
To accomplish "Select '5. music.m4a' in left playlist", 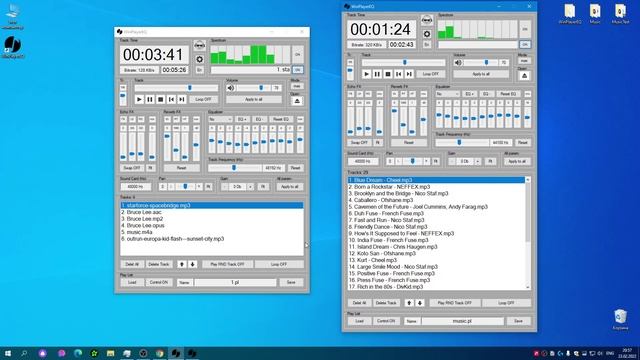I will (x=212, y=232).
